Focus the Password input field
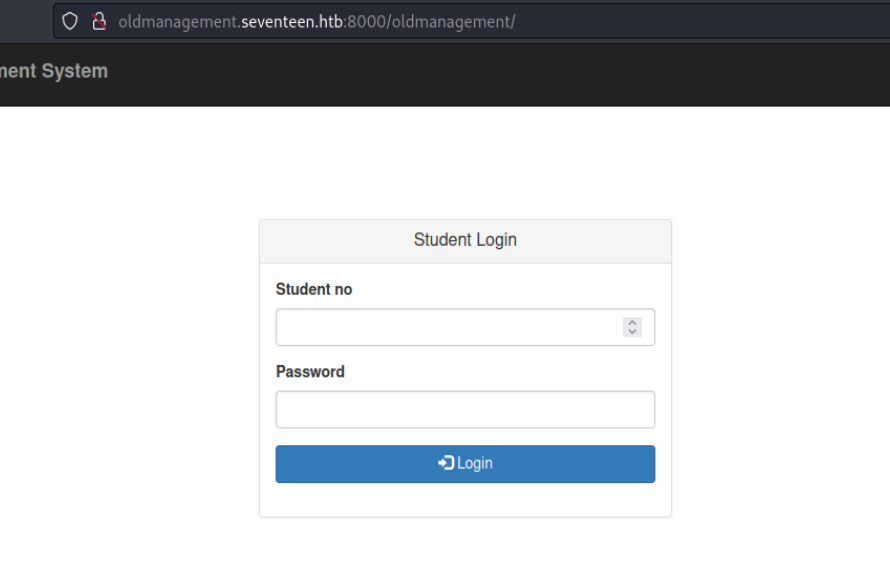890x580 pixels. click(x=465, y=409)
